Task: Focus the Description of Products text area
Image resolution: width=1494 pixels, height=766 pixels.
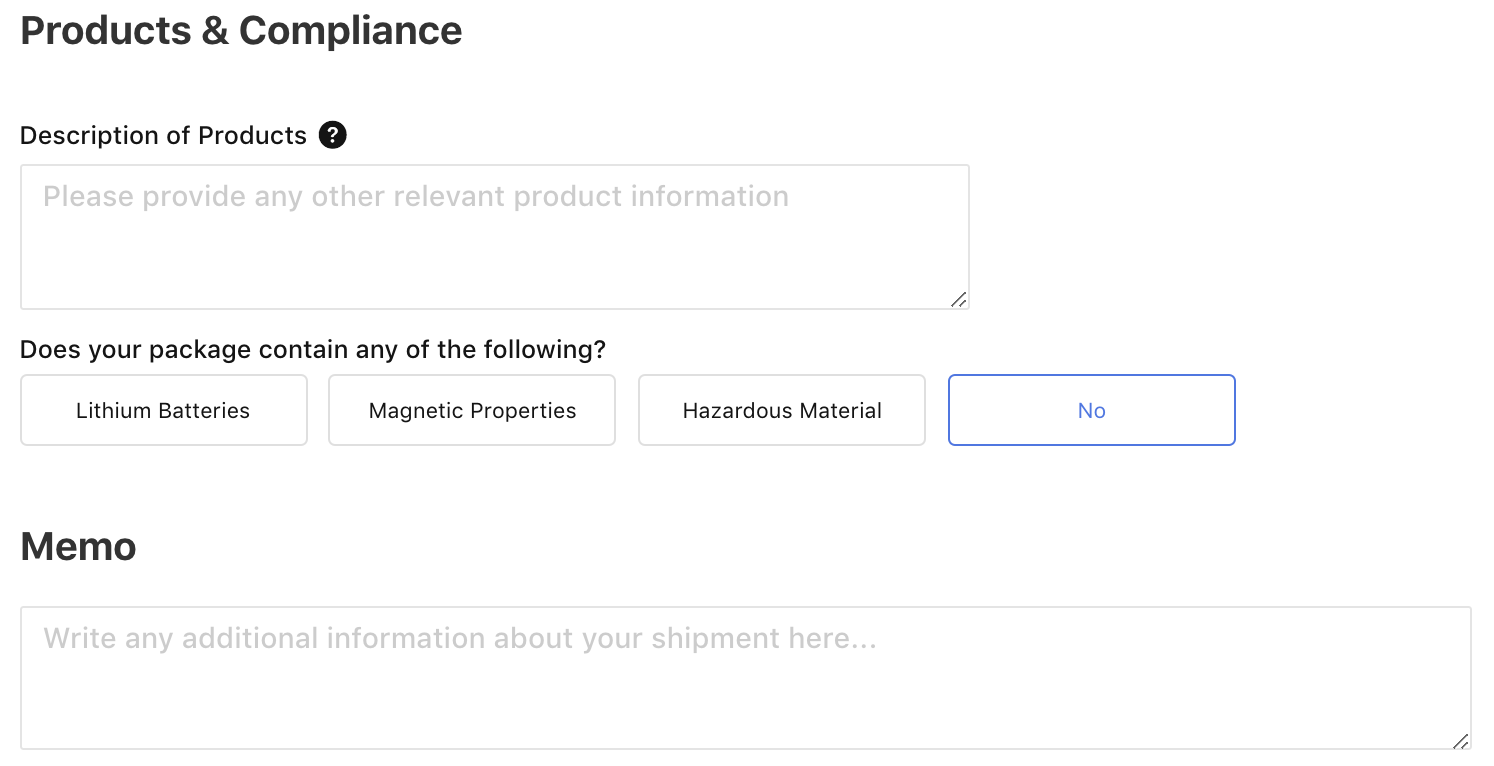Action: coord(494,250)
